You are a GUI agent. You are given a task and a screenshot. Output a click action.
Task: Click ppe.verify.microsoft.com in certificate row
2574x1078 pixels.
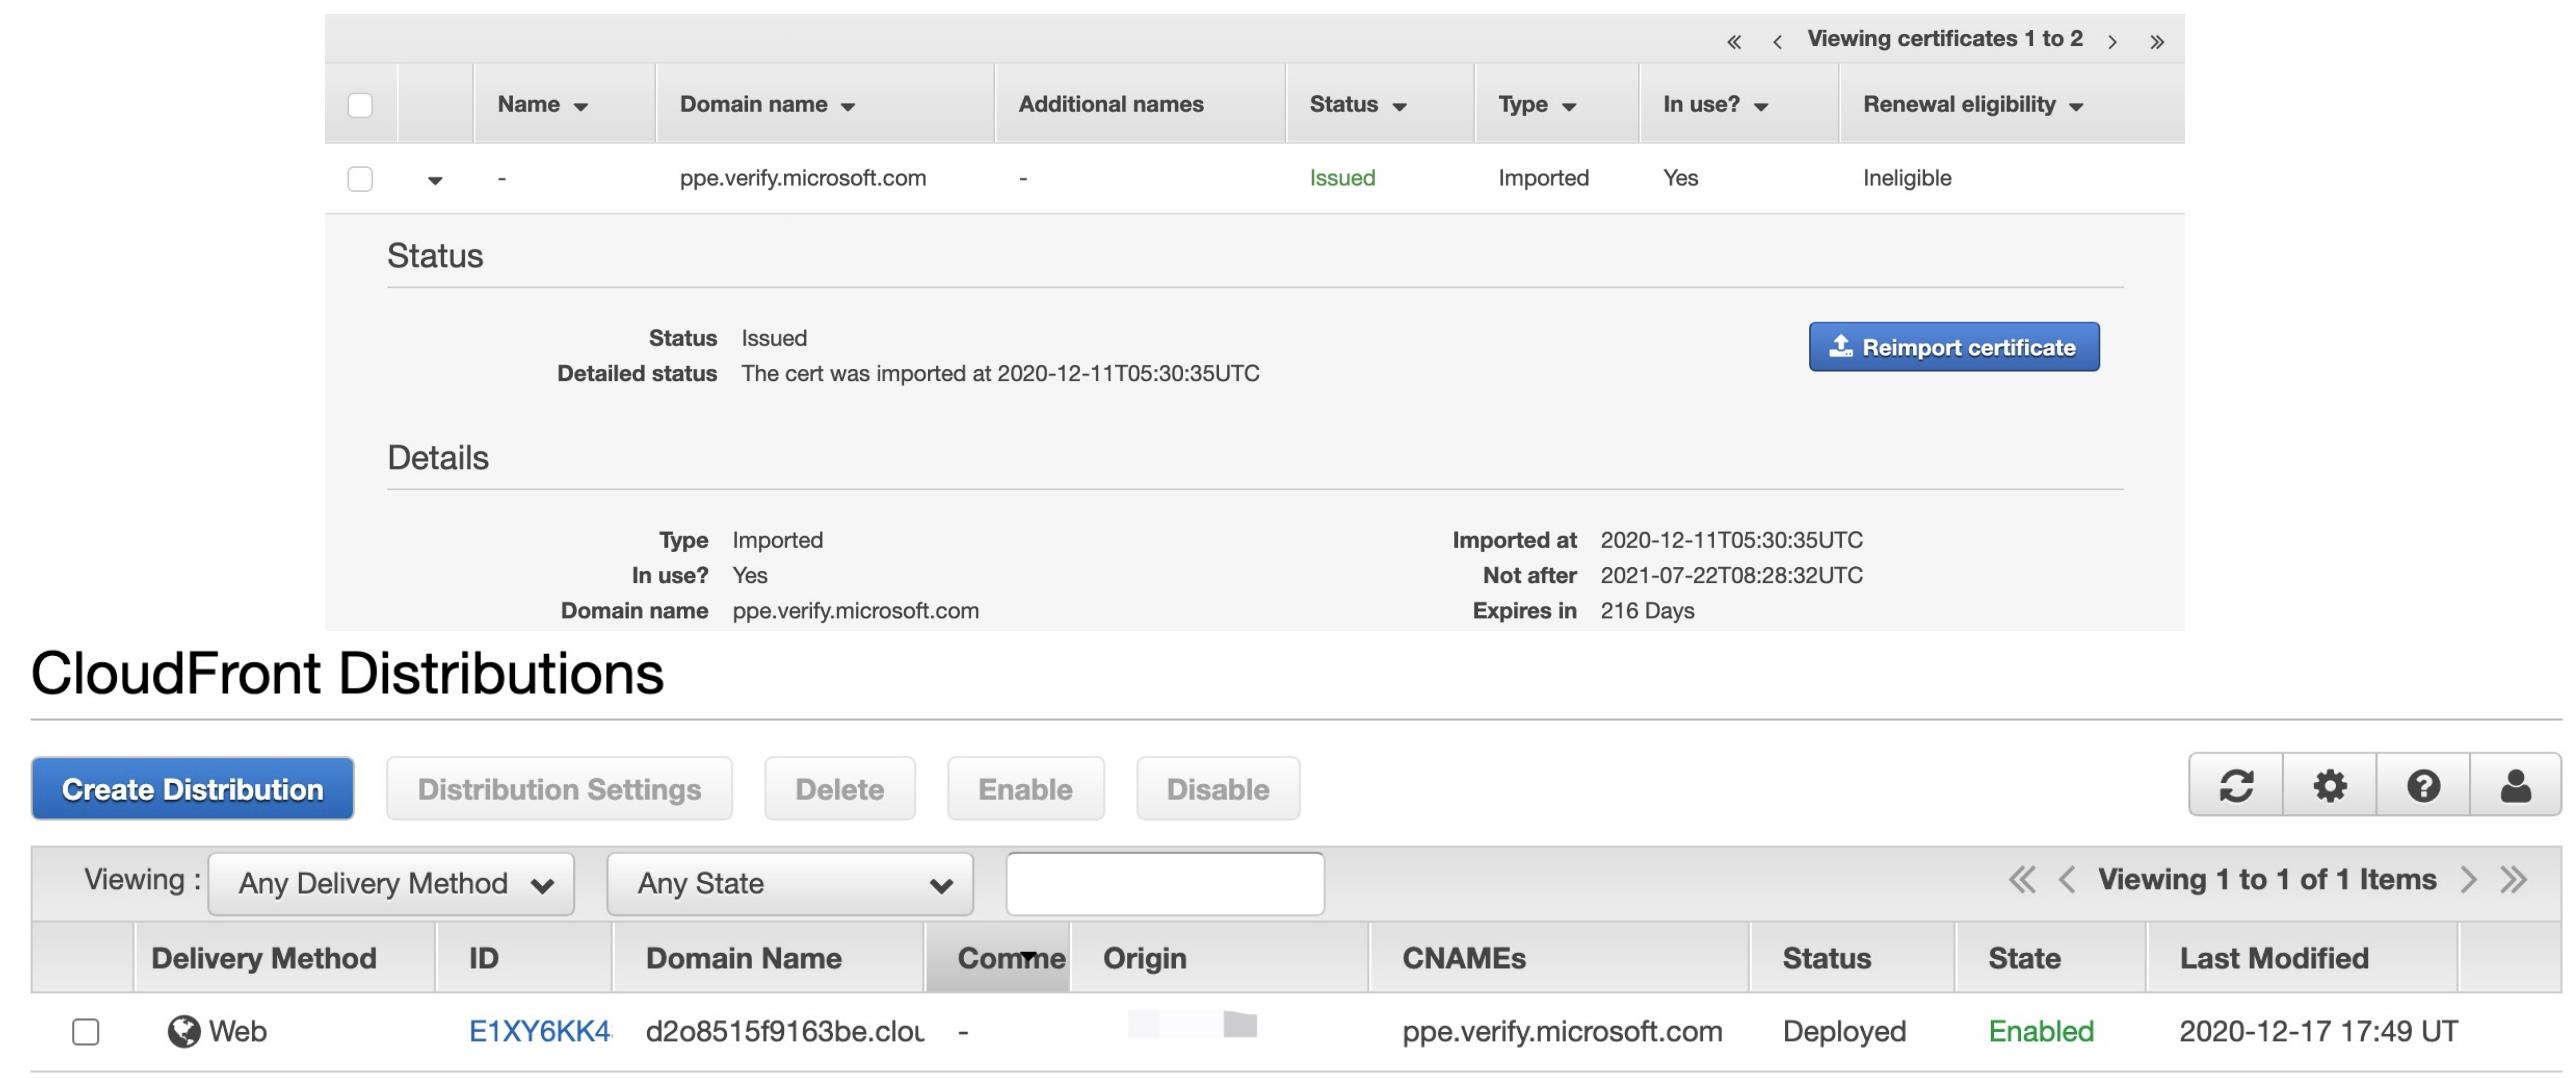point(802,178)
